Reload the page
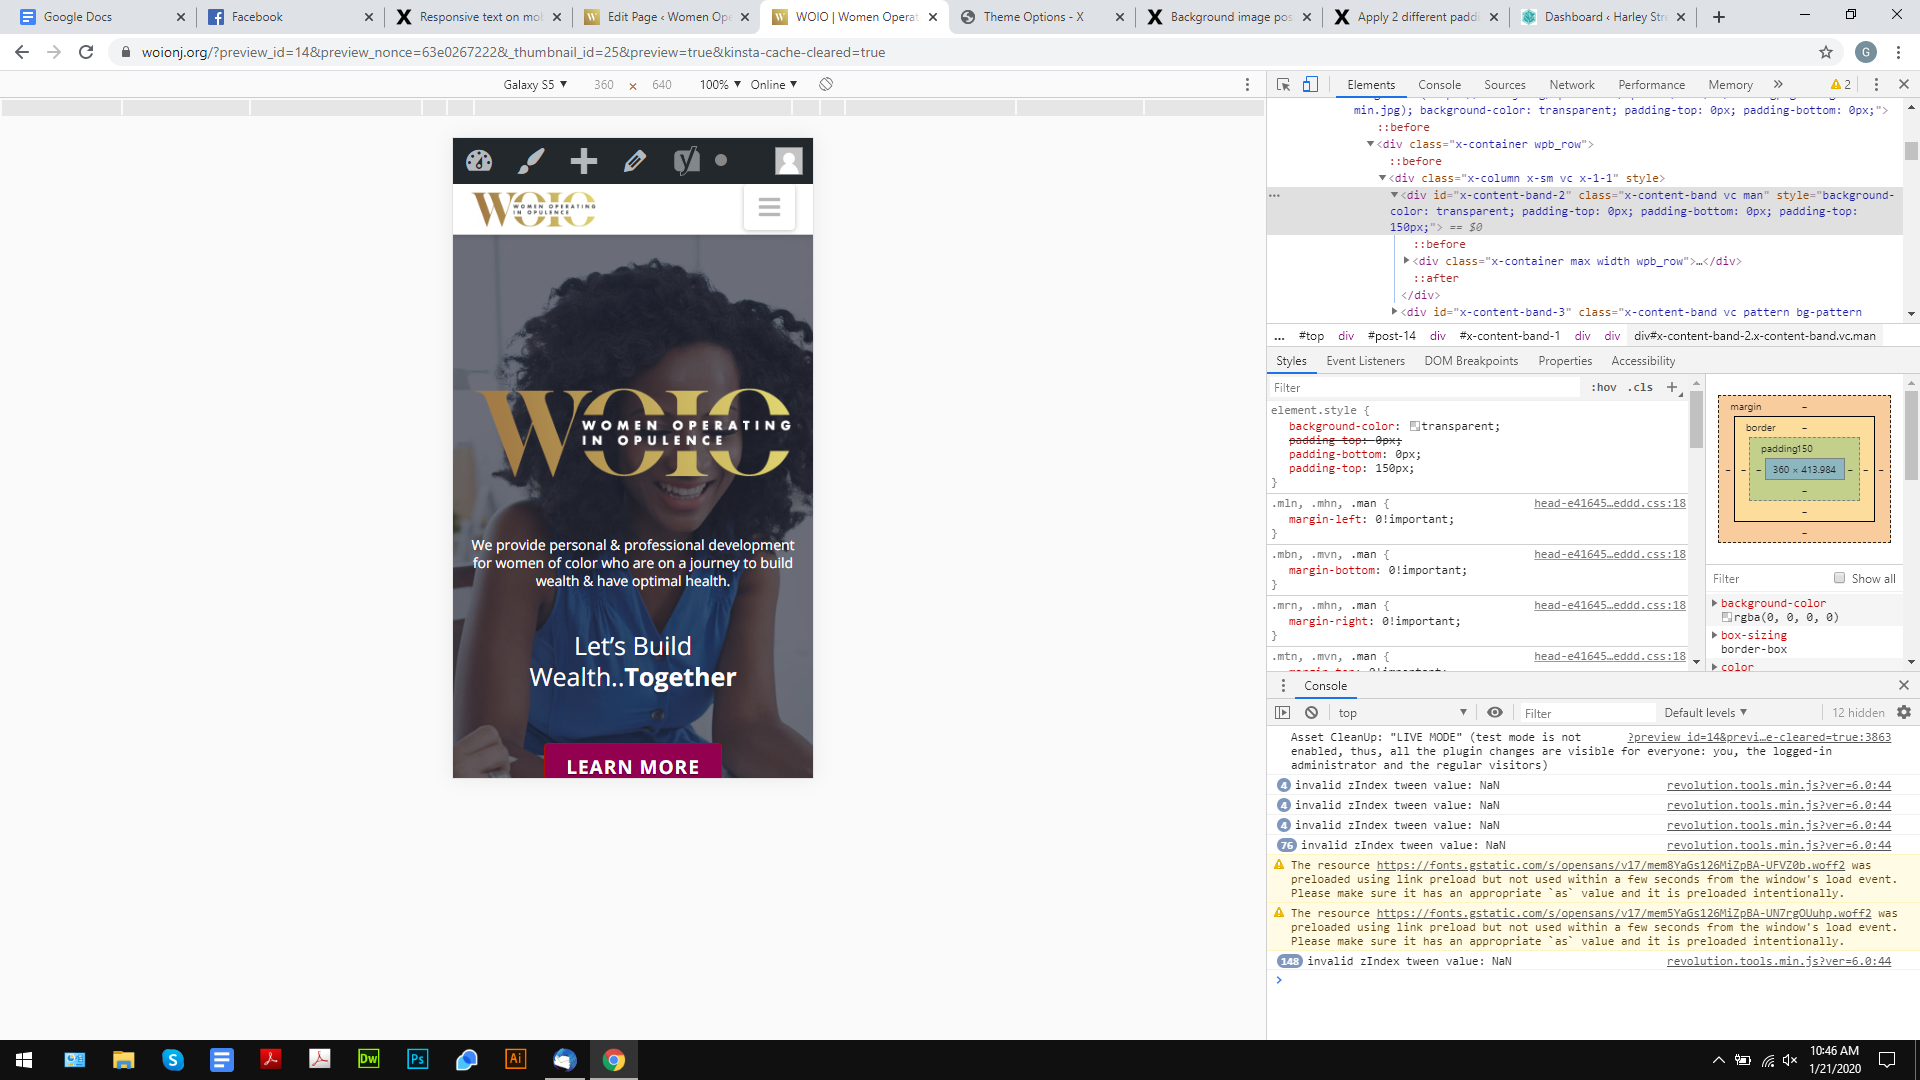 [86, 52]
